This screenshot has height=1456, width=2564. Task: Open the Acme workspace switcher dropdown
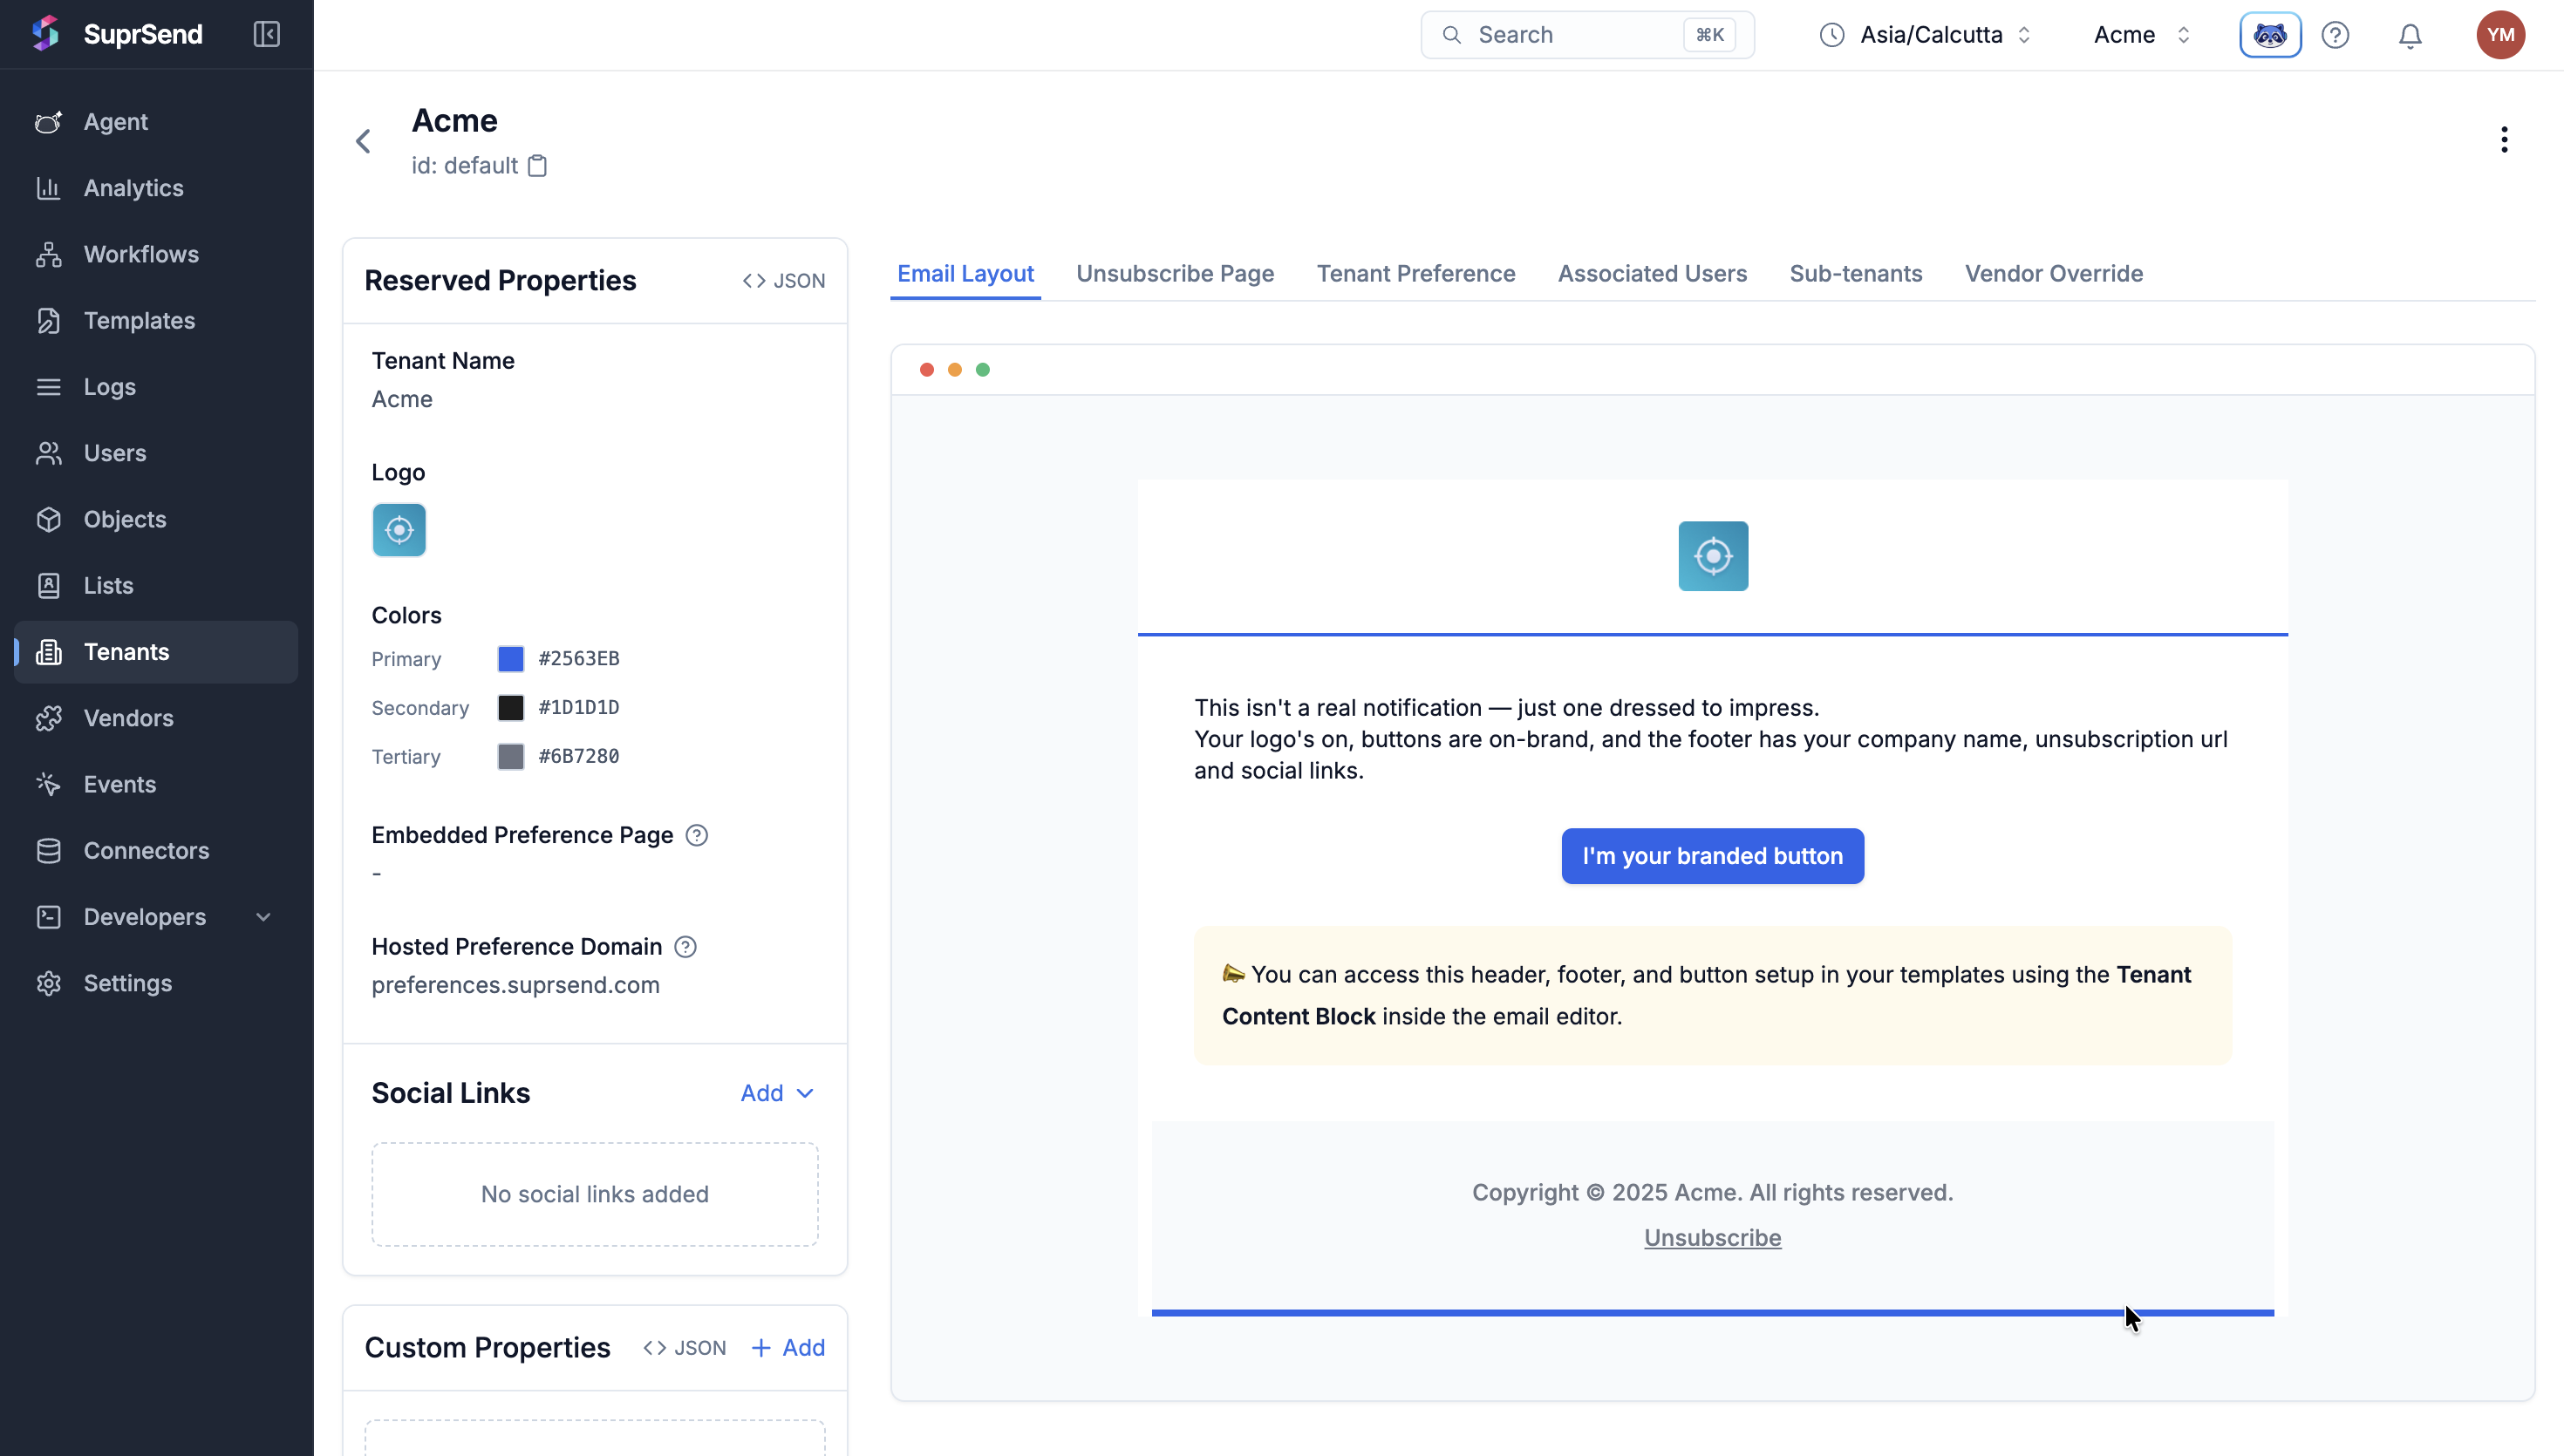pos(2142,35)
